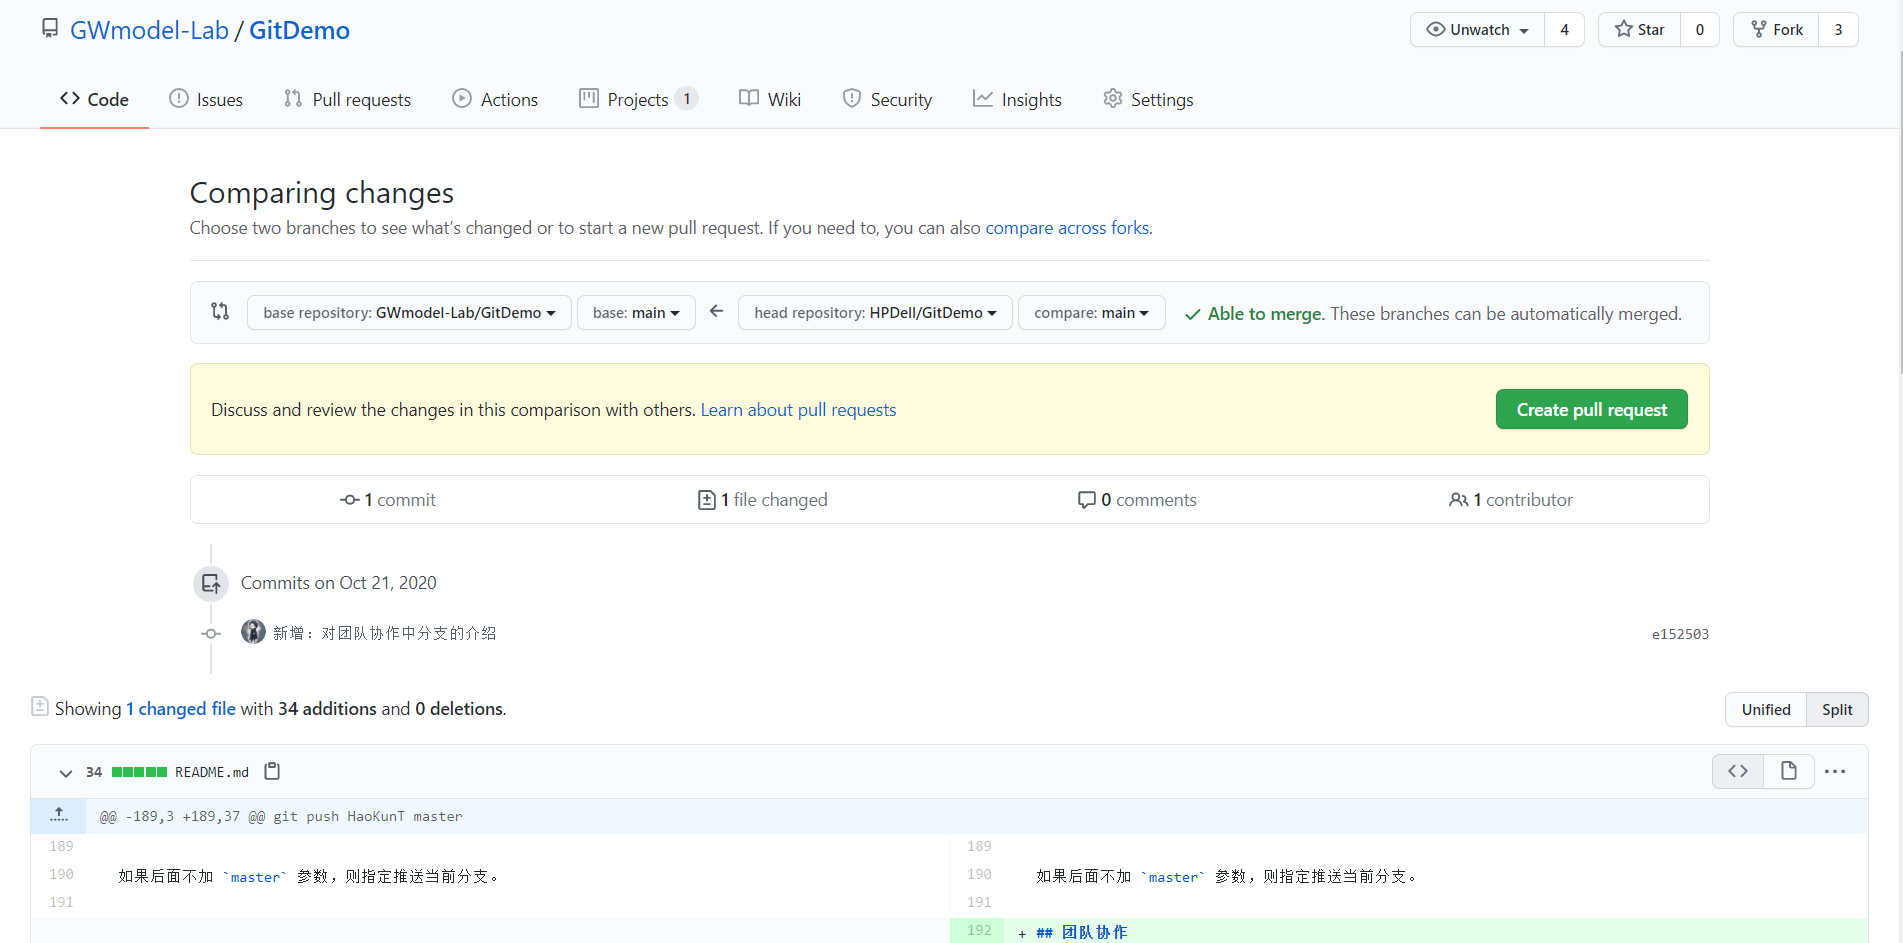Switch to the Actions tab
Viewport: 1903px width, 943px height.
click(x=495, y=99)
